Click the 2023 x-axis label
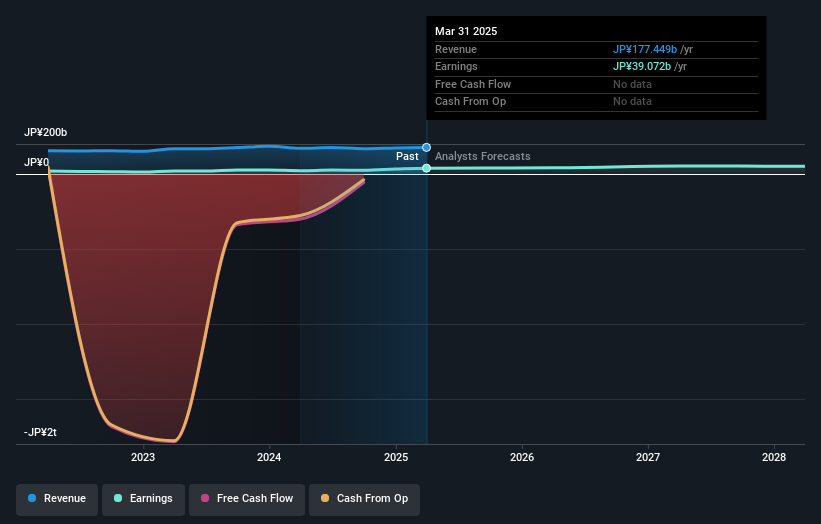Image resolution: width=821 pixels, height=524 pixels. 143,457
